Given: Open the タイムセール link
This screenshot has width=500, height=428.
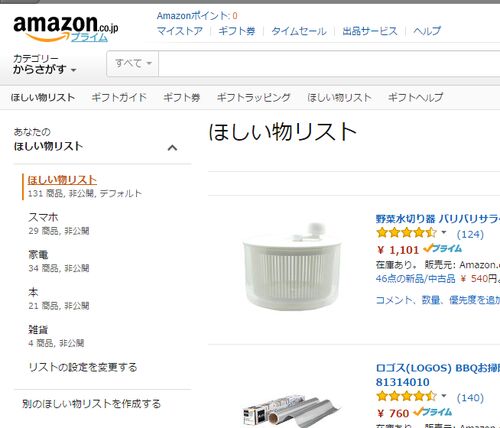Looking at the screenshot, I should (x=299, y=31).
